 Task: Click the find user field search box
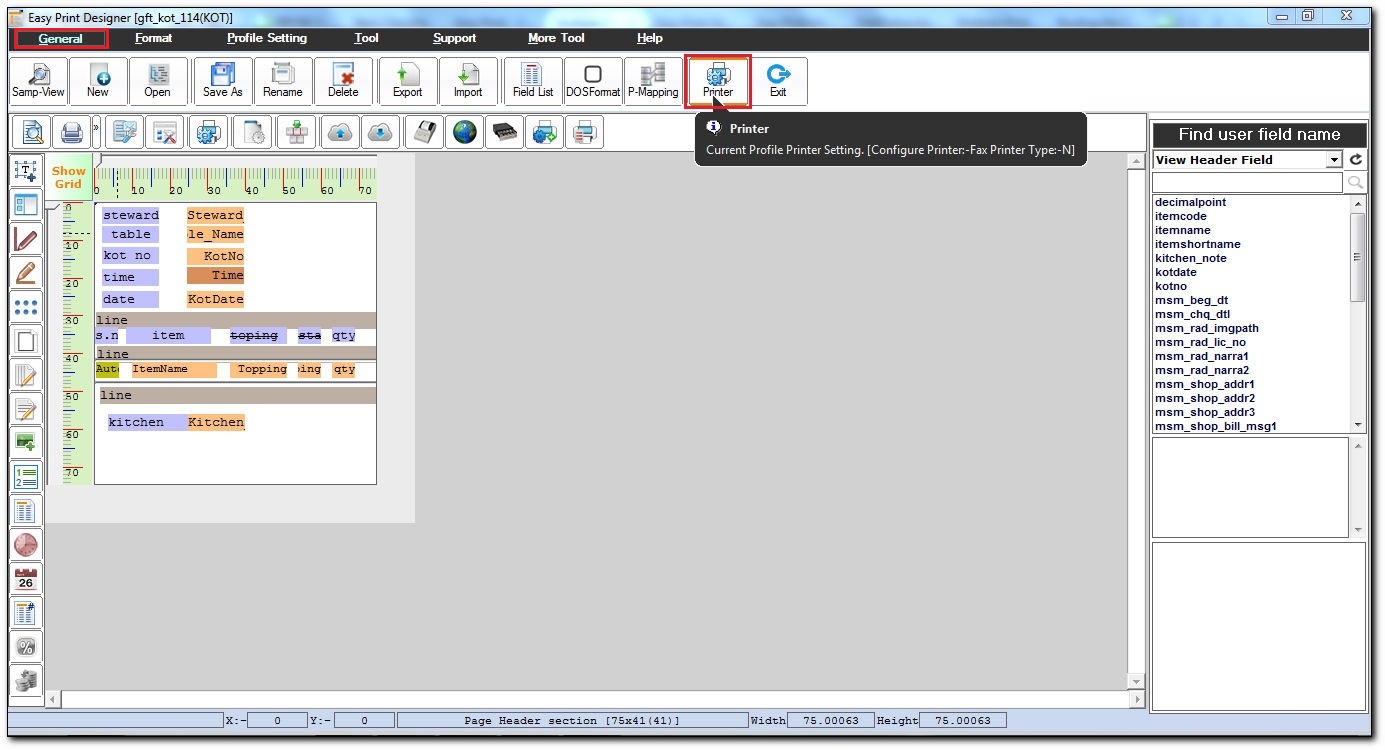[1247, 182]
